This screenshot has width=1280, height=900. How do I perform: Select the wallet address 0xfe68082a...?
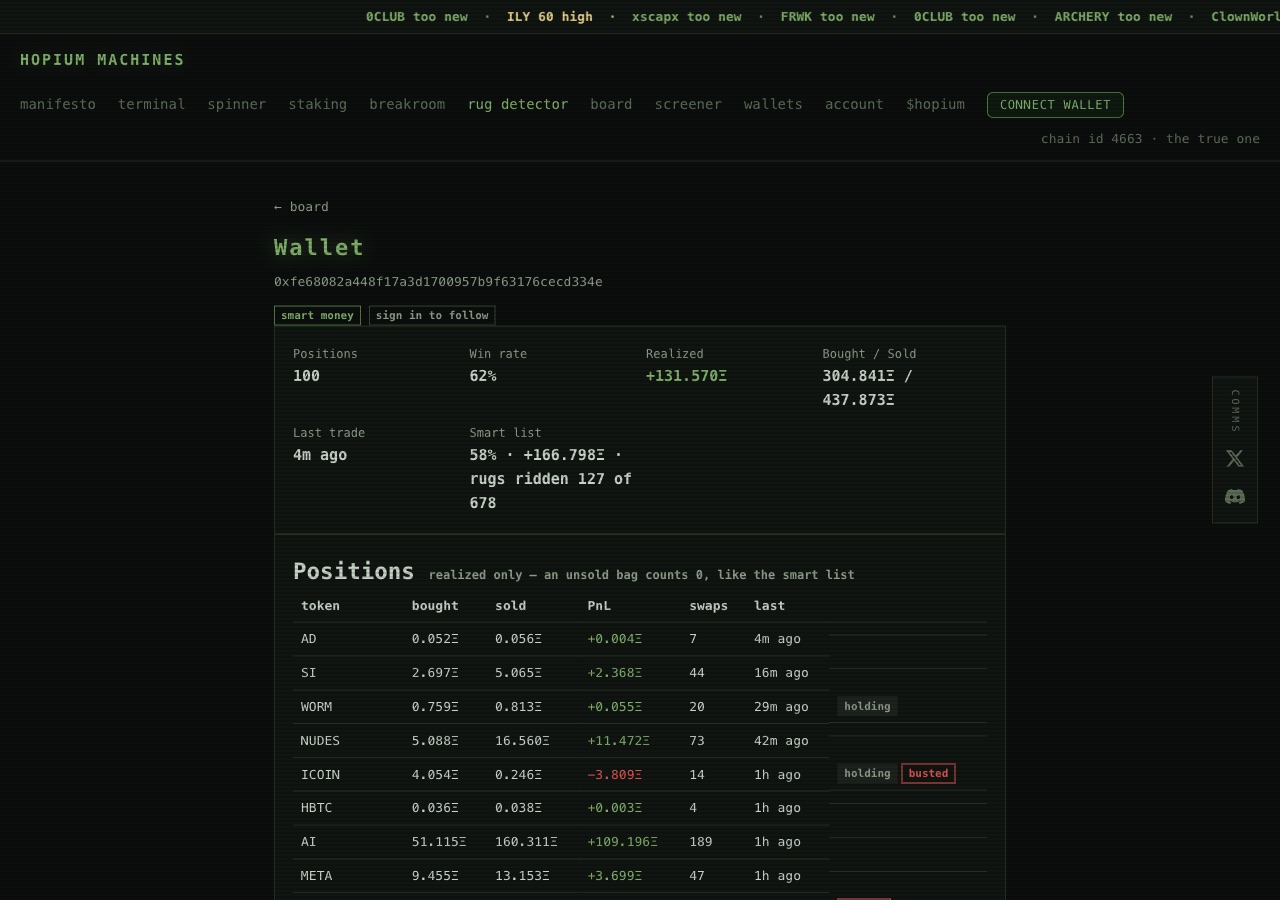(x=438, y=282)
